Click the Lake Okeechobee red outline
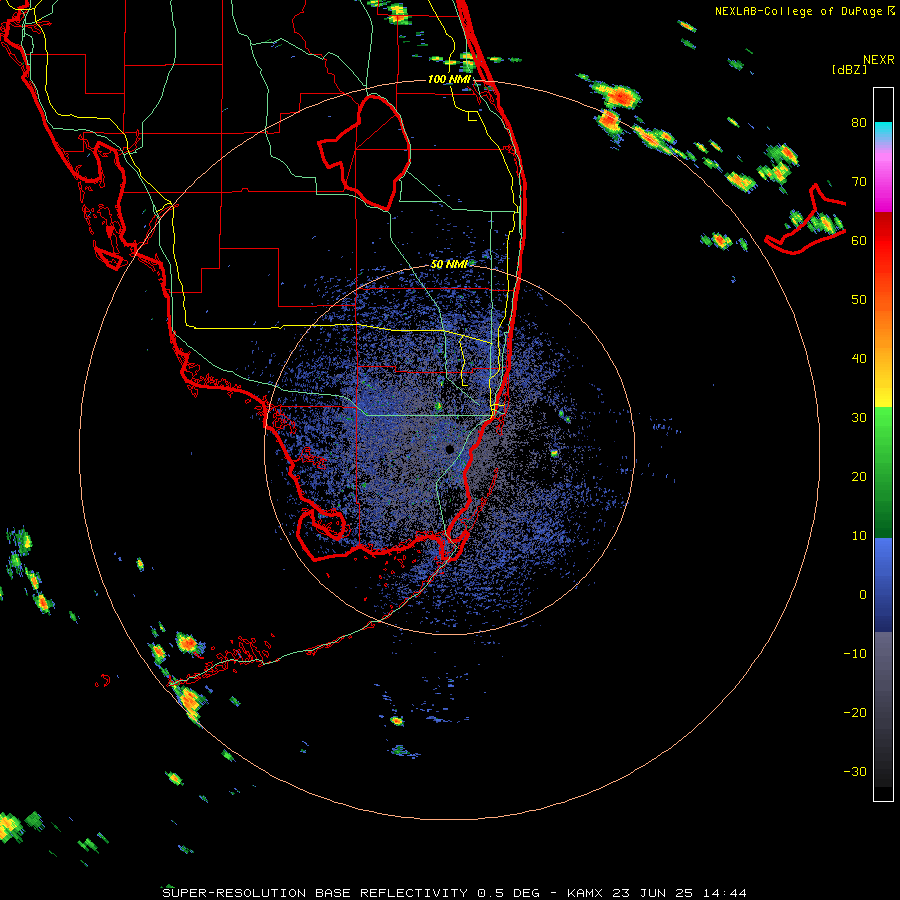This screenshot has width=900, height=900. 364,153
